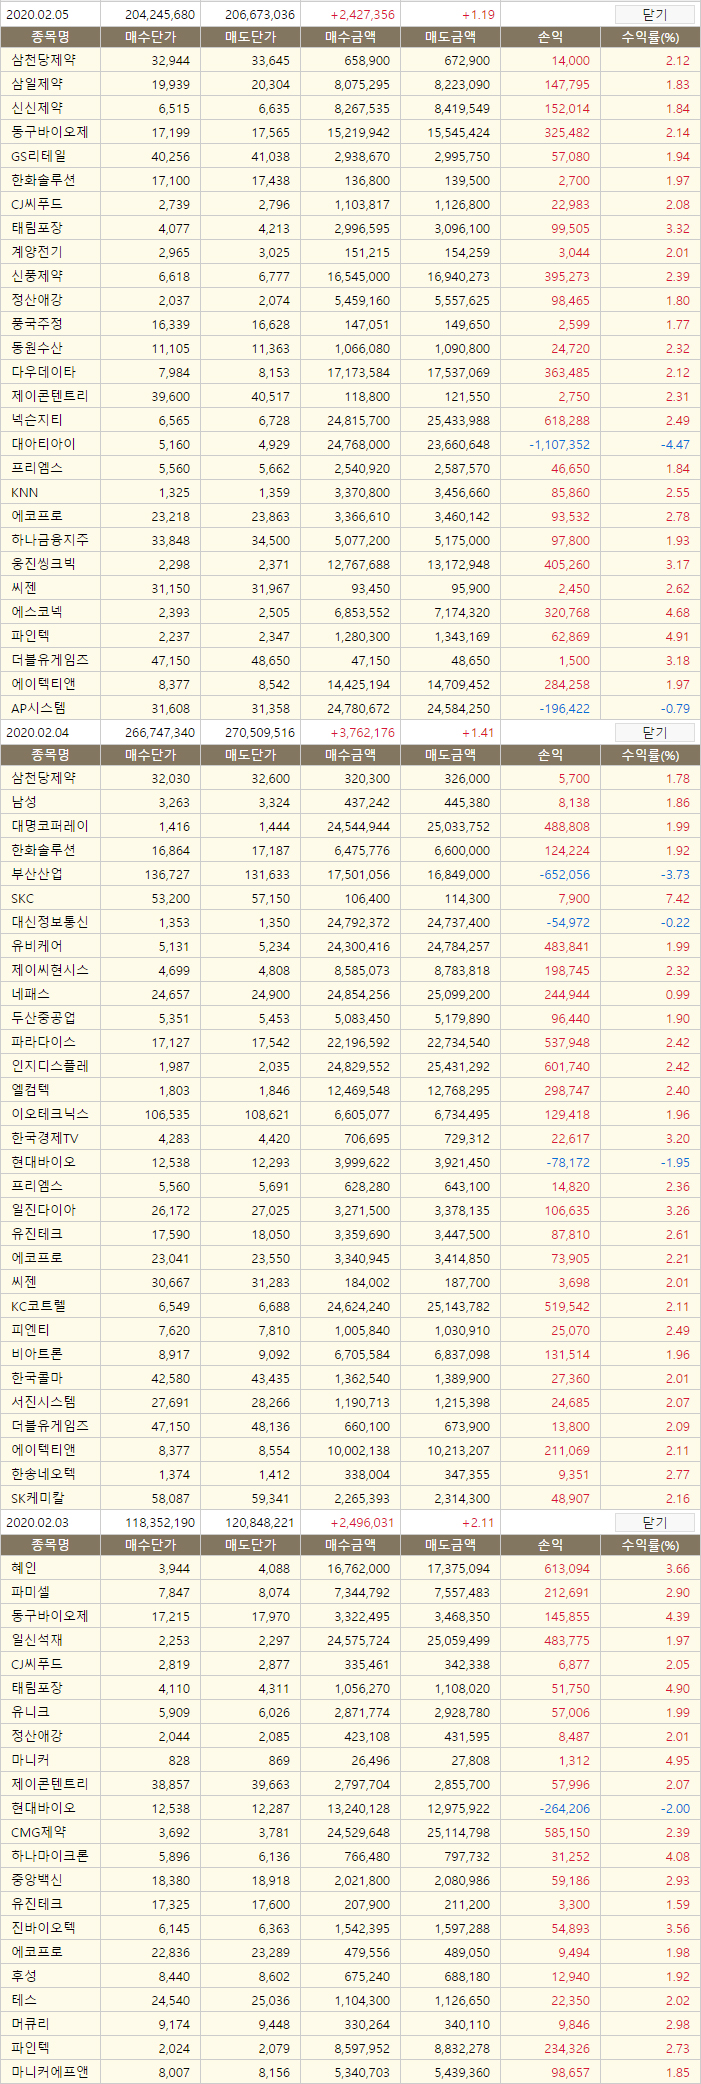
Task: Select the 신신제약 stock name
Action: coord(37,108)
